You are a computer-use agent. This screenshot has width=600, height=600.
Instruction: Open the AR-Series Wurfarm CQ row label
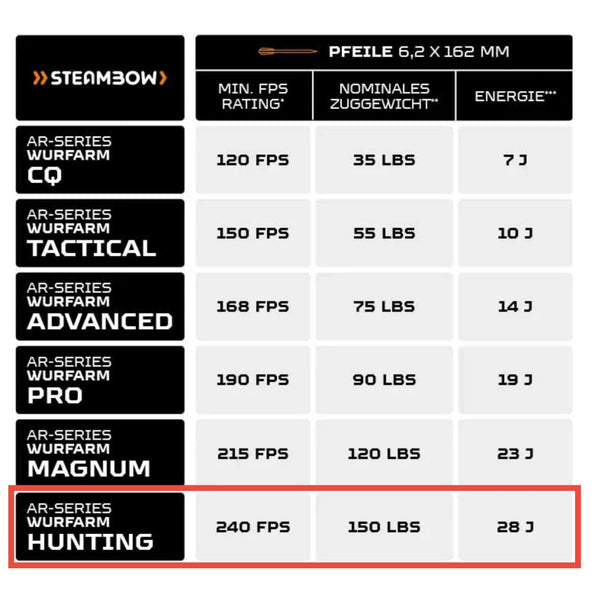(100, 159)
